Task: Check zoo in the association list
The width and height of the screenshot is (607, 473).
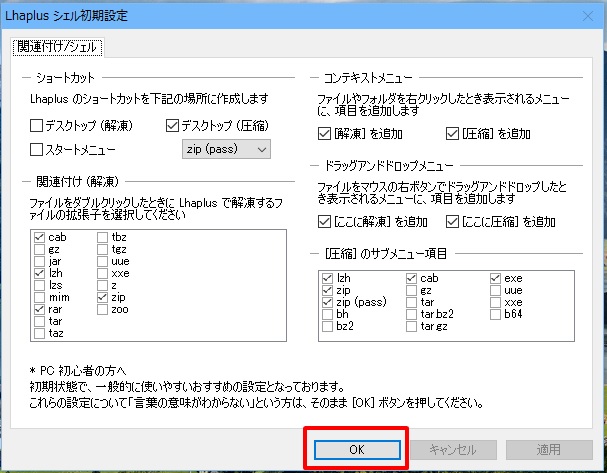Action: tap(102, 309)
